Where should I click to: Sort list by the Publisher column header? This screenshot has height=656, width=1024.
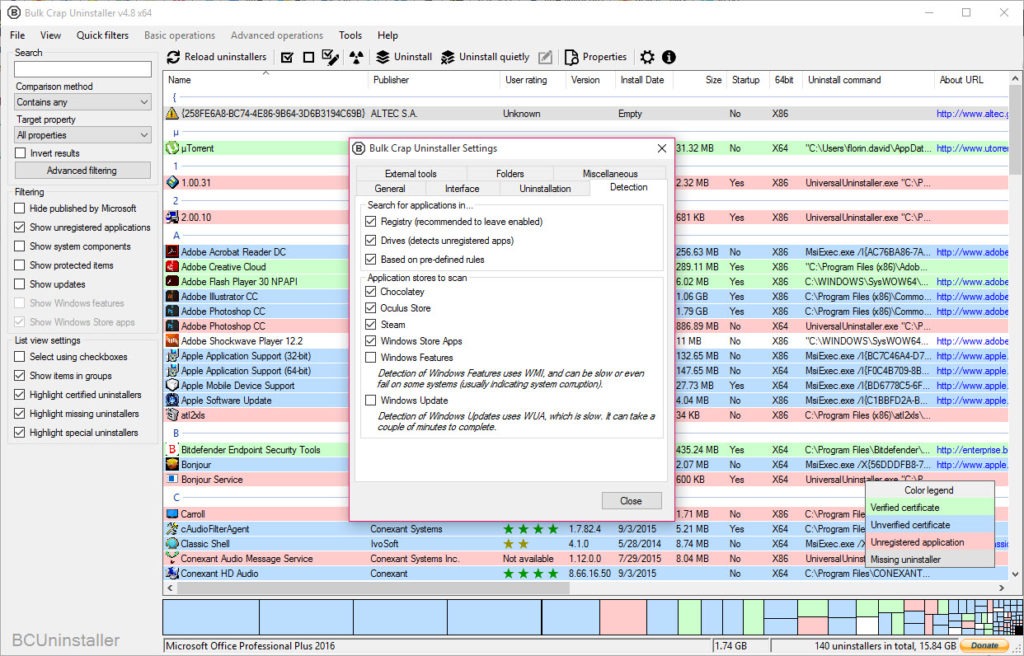(434, 80)
